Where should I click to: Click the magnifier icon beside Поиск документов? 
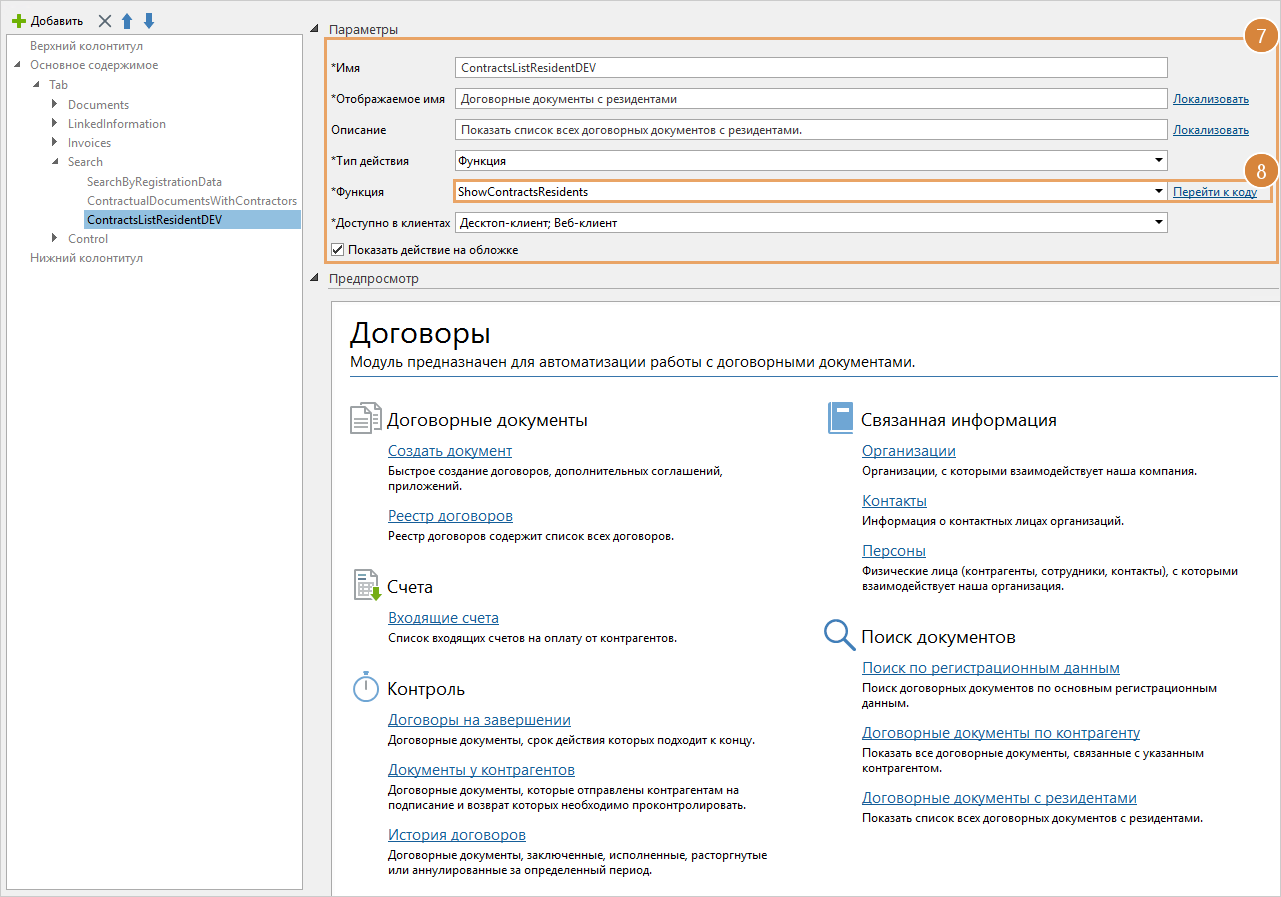click(x=838, y=635)
